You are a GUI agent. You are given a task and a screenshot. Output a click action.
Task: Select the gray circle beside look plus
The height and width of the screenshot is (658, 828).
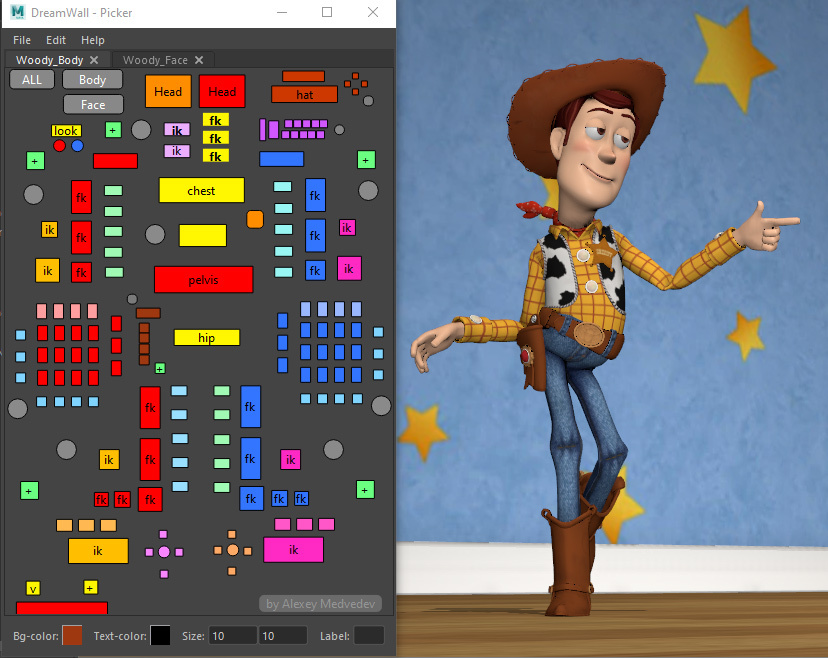[x=141, y=129]
